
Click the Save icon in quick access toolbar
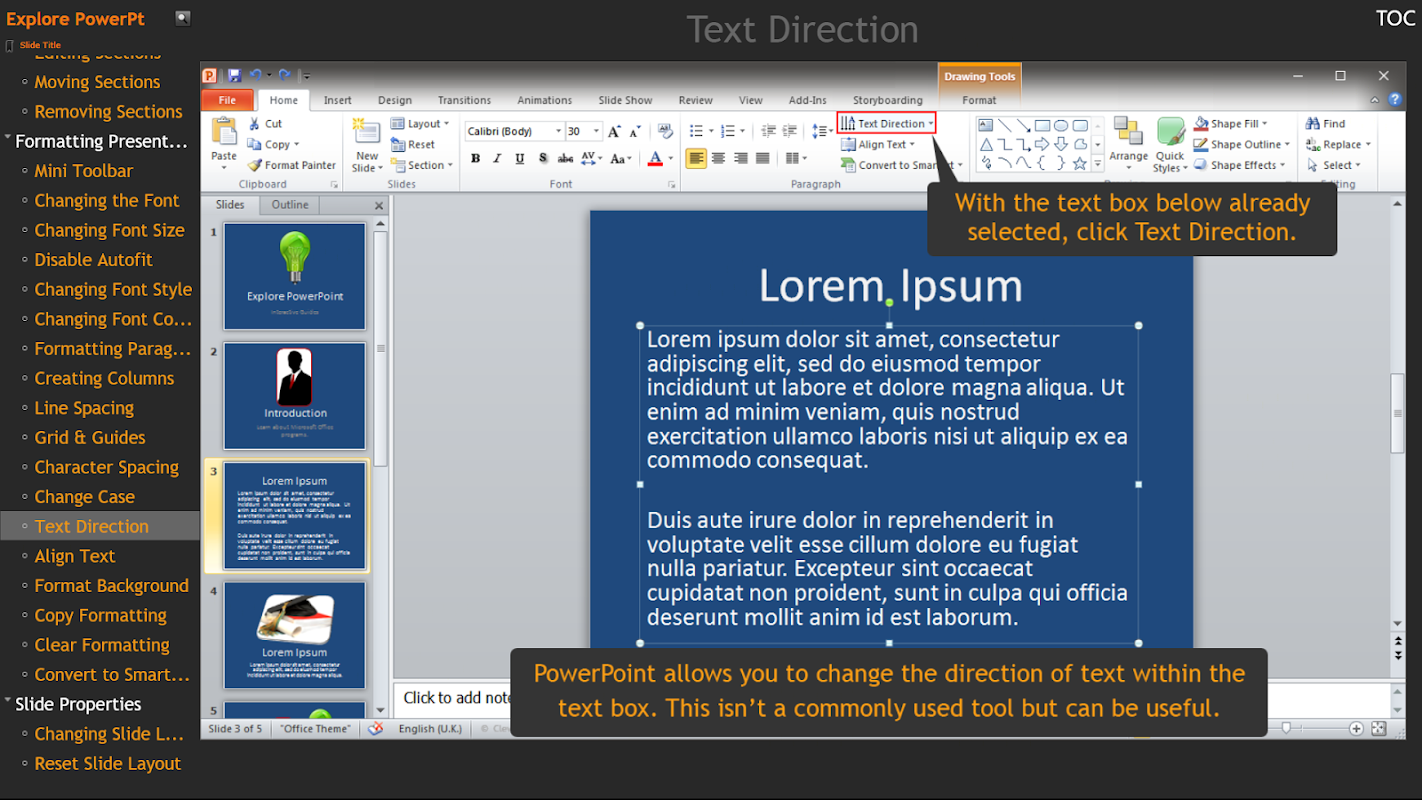tap(234, 75)
